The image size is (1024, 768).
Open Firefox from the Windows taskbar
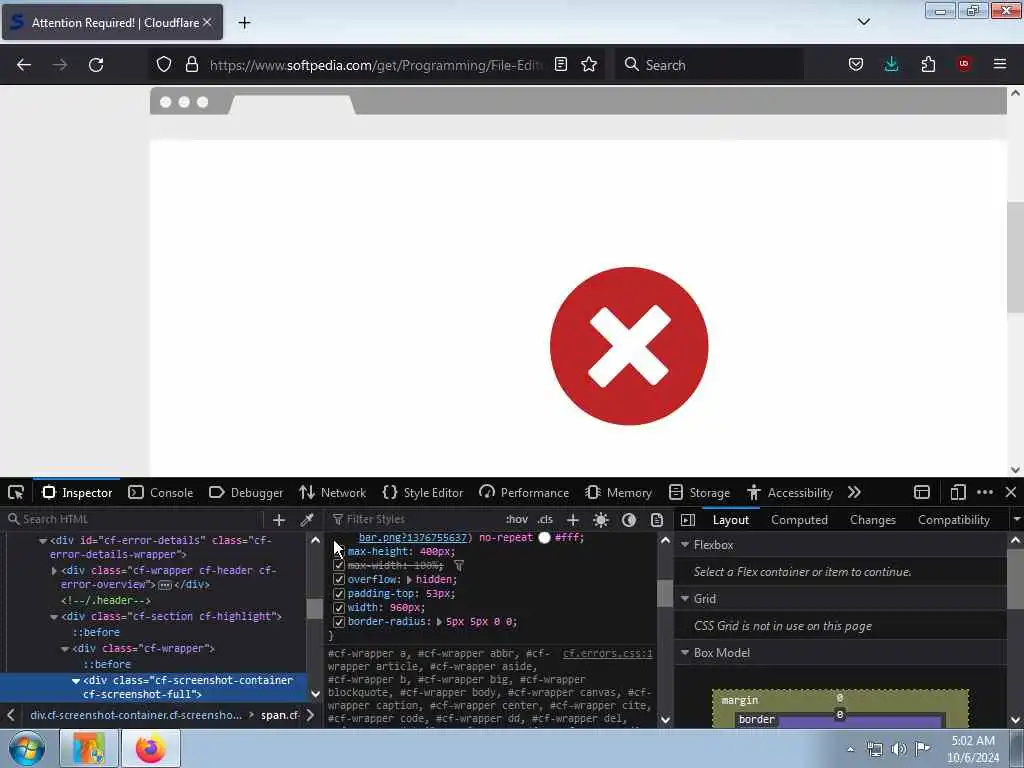pyautogui.click(x=151, y=748)
